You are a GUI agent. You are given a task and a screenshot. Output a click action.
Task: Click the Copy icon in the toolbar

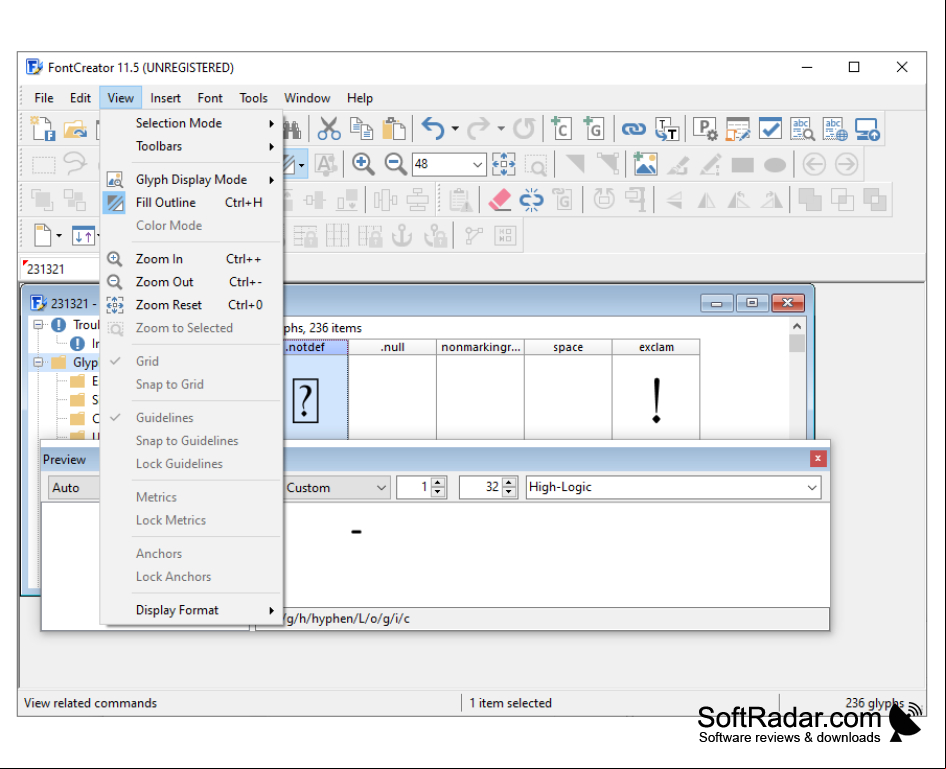pyautogui.click(x=361, y=128)
